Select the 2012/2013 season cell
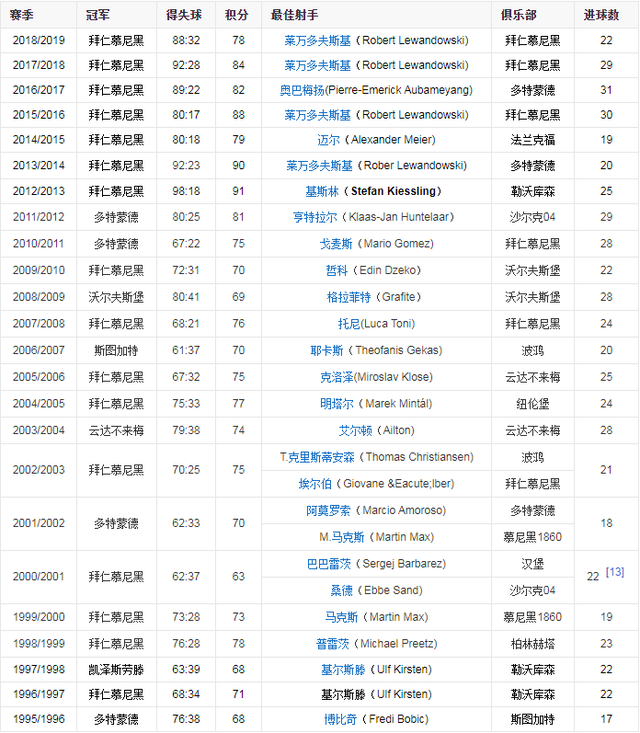 point(39,191)
